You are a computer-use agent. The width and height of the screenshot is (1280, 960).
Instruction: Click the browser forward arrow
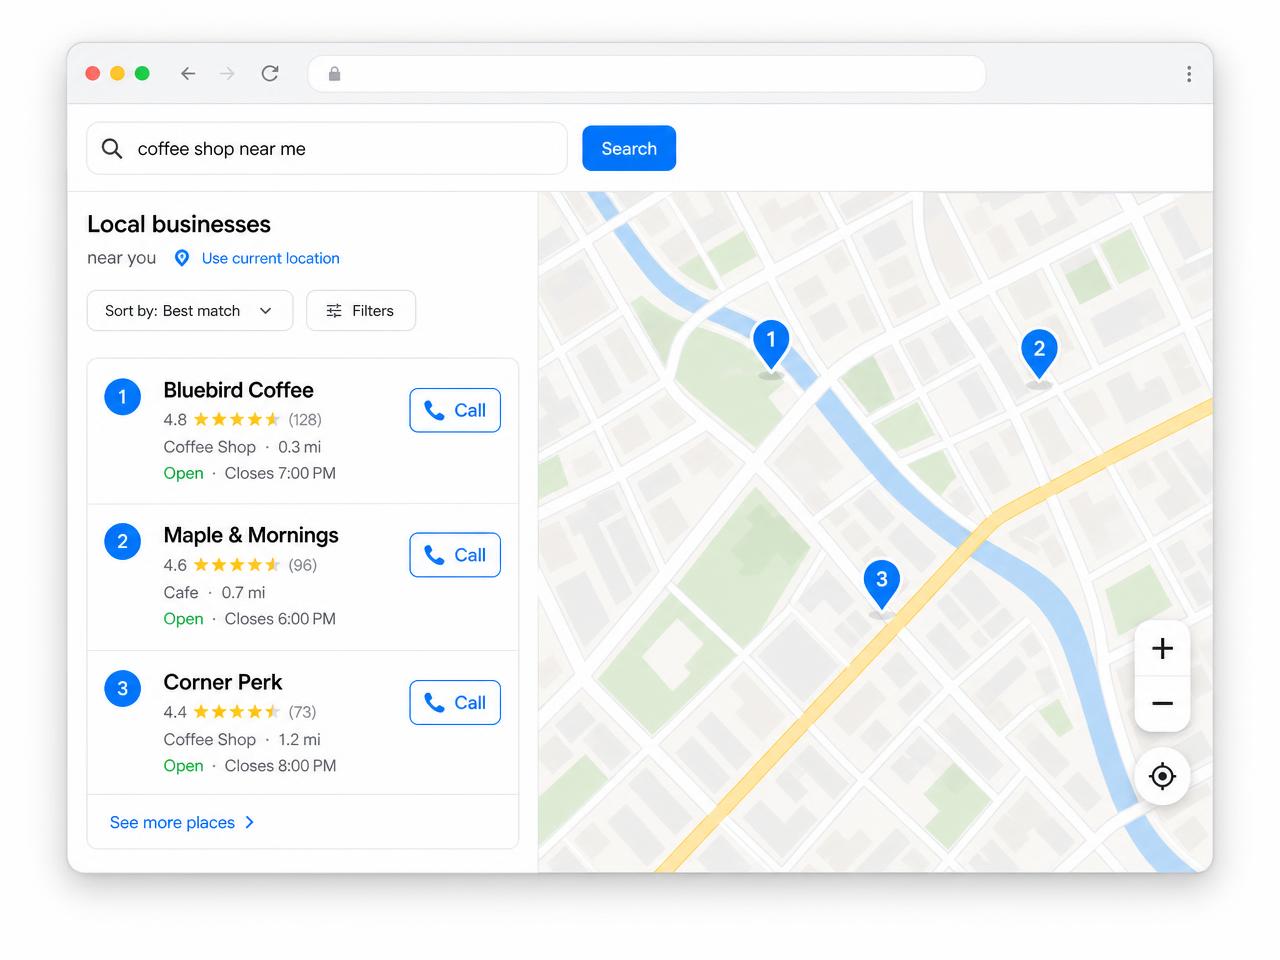[x=228, y=73]
